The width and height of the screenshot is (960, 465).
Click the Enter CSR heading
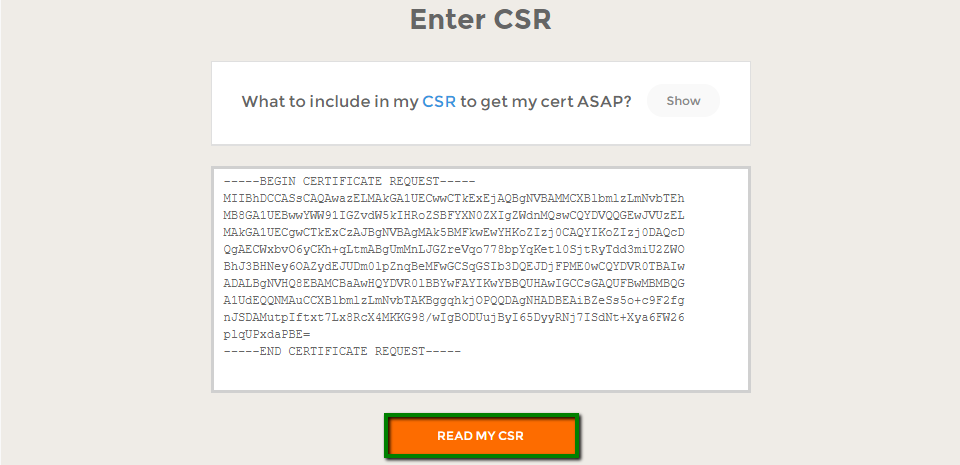[x=480, y=19]
